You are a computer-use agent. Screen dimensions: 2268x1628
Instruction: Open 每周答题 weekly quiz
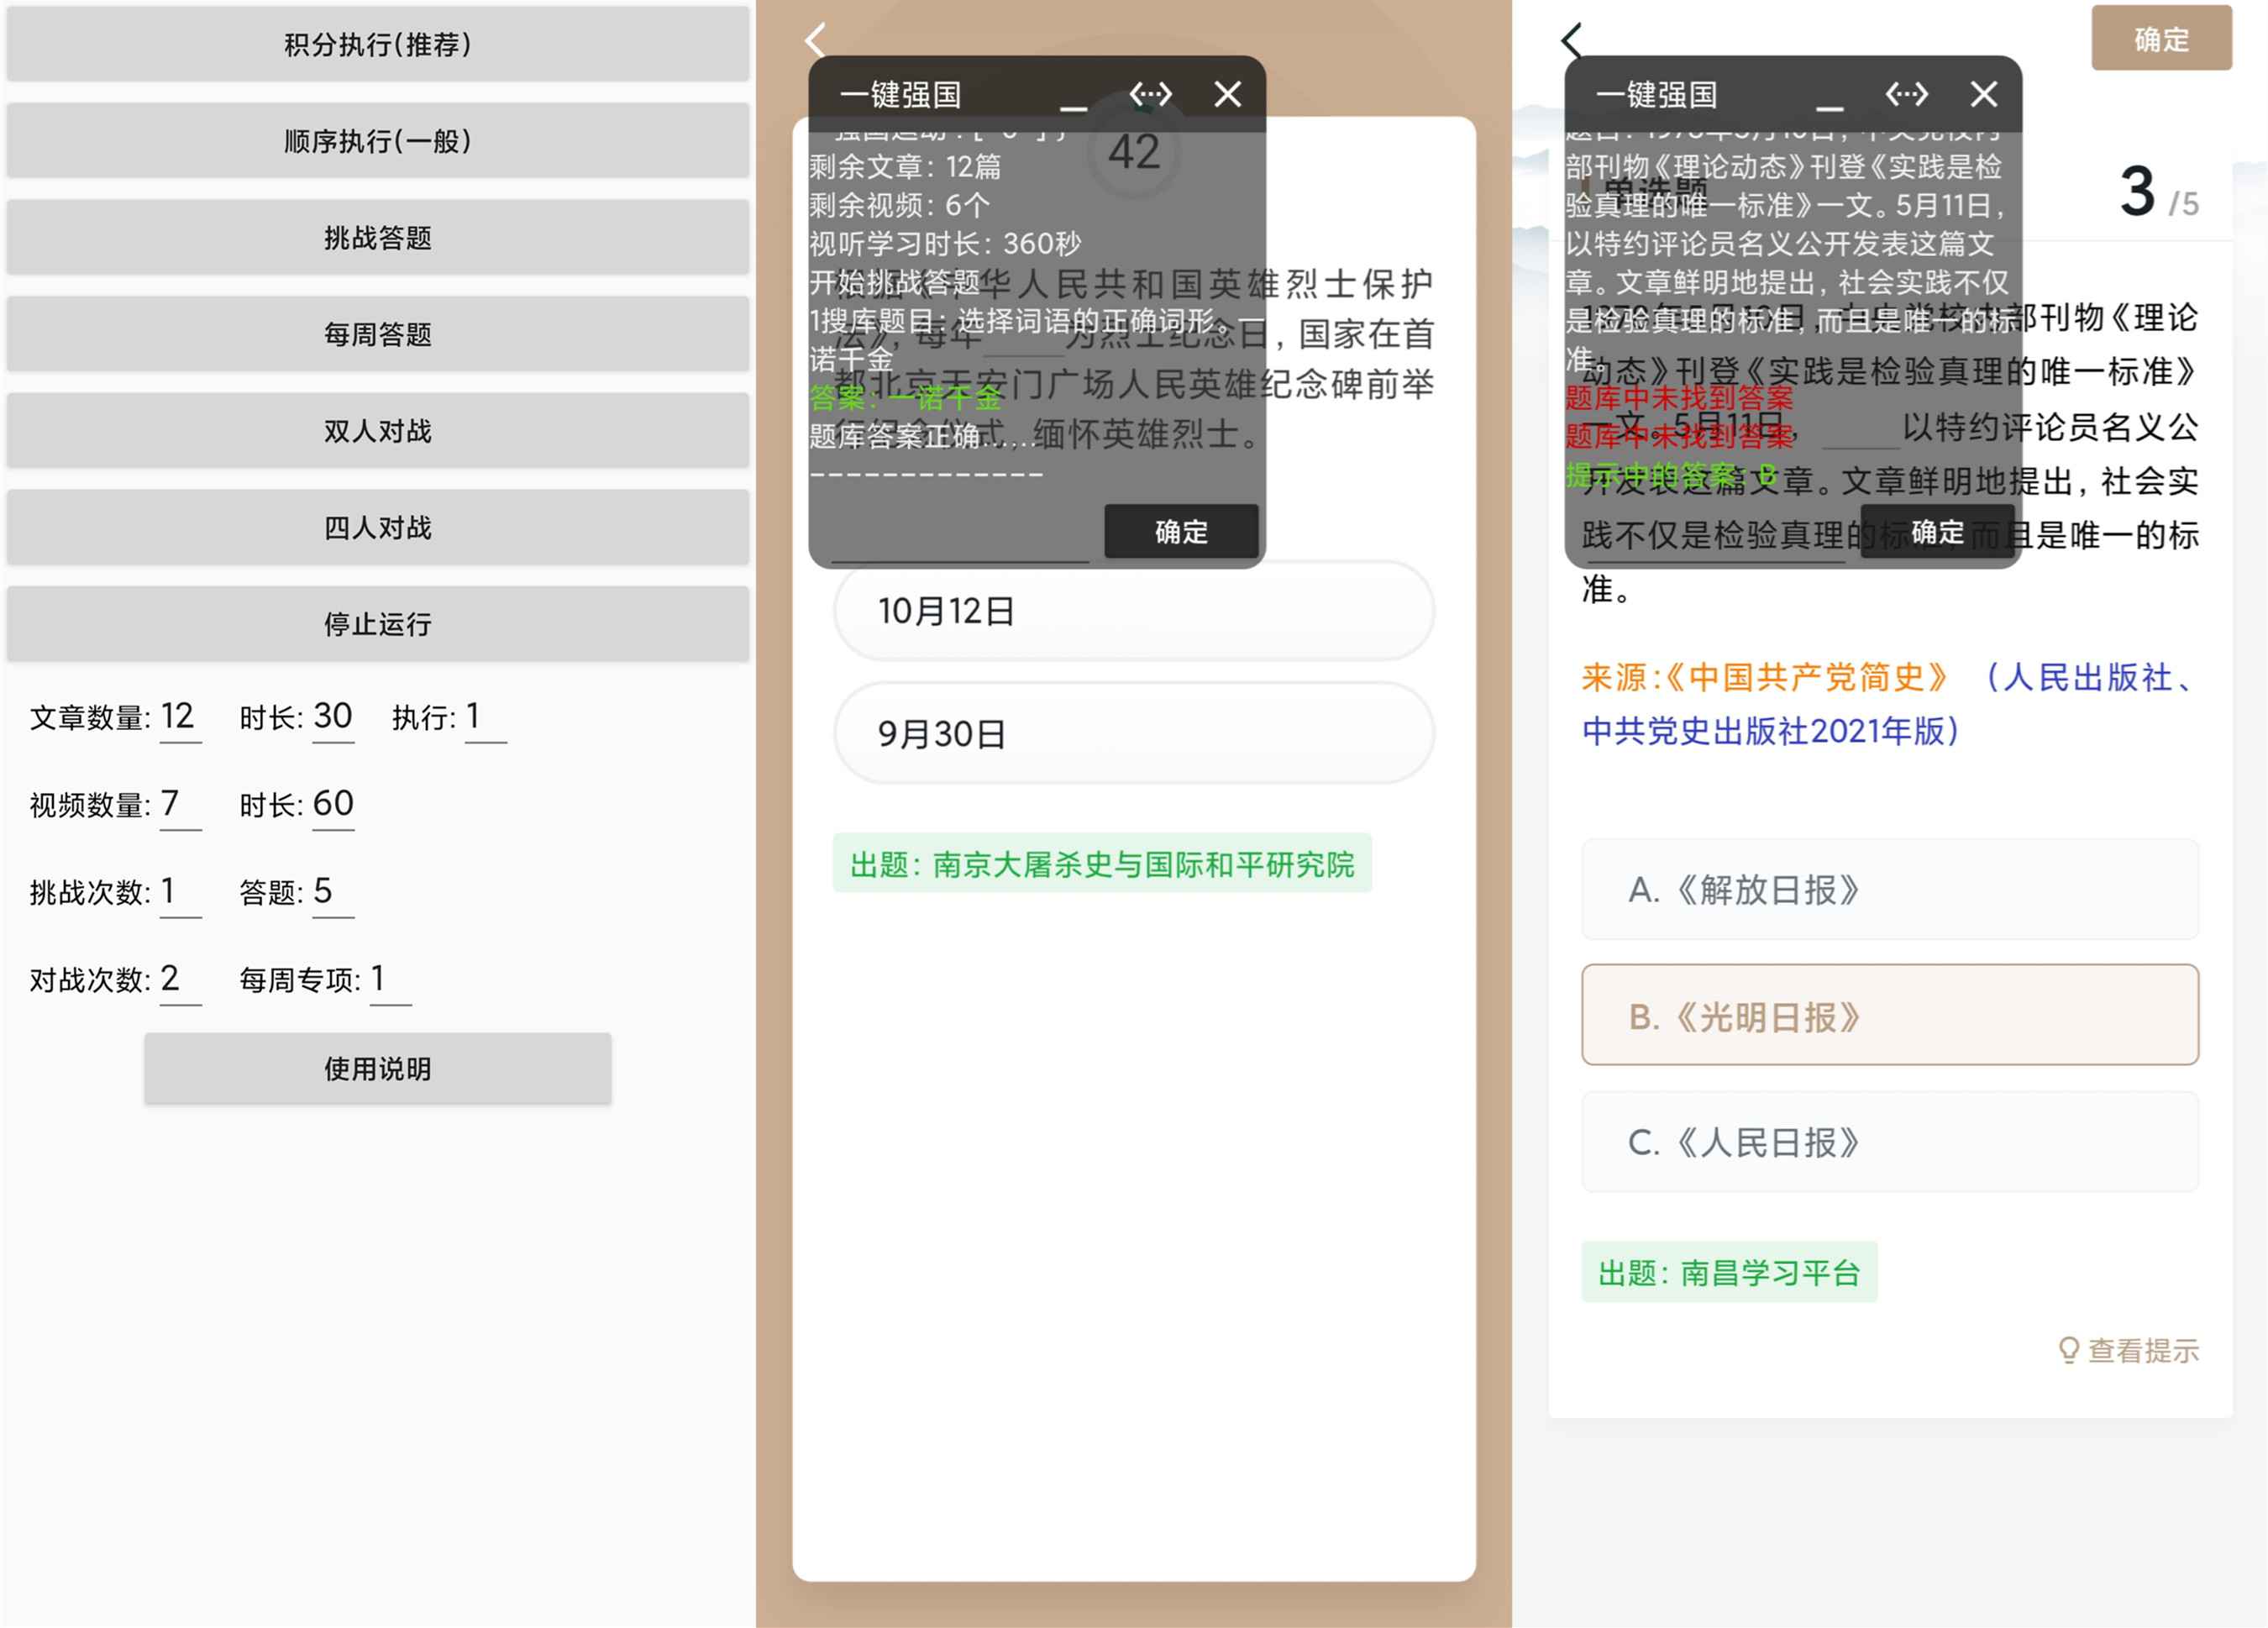click(377, 334)
